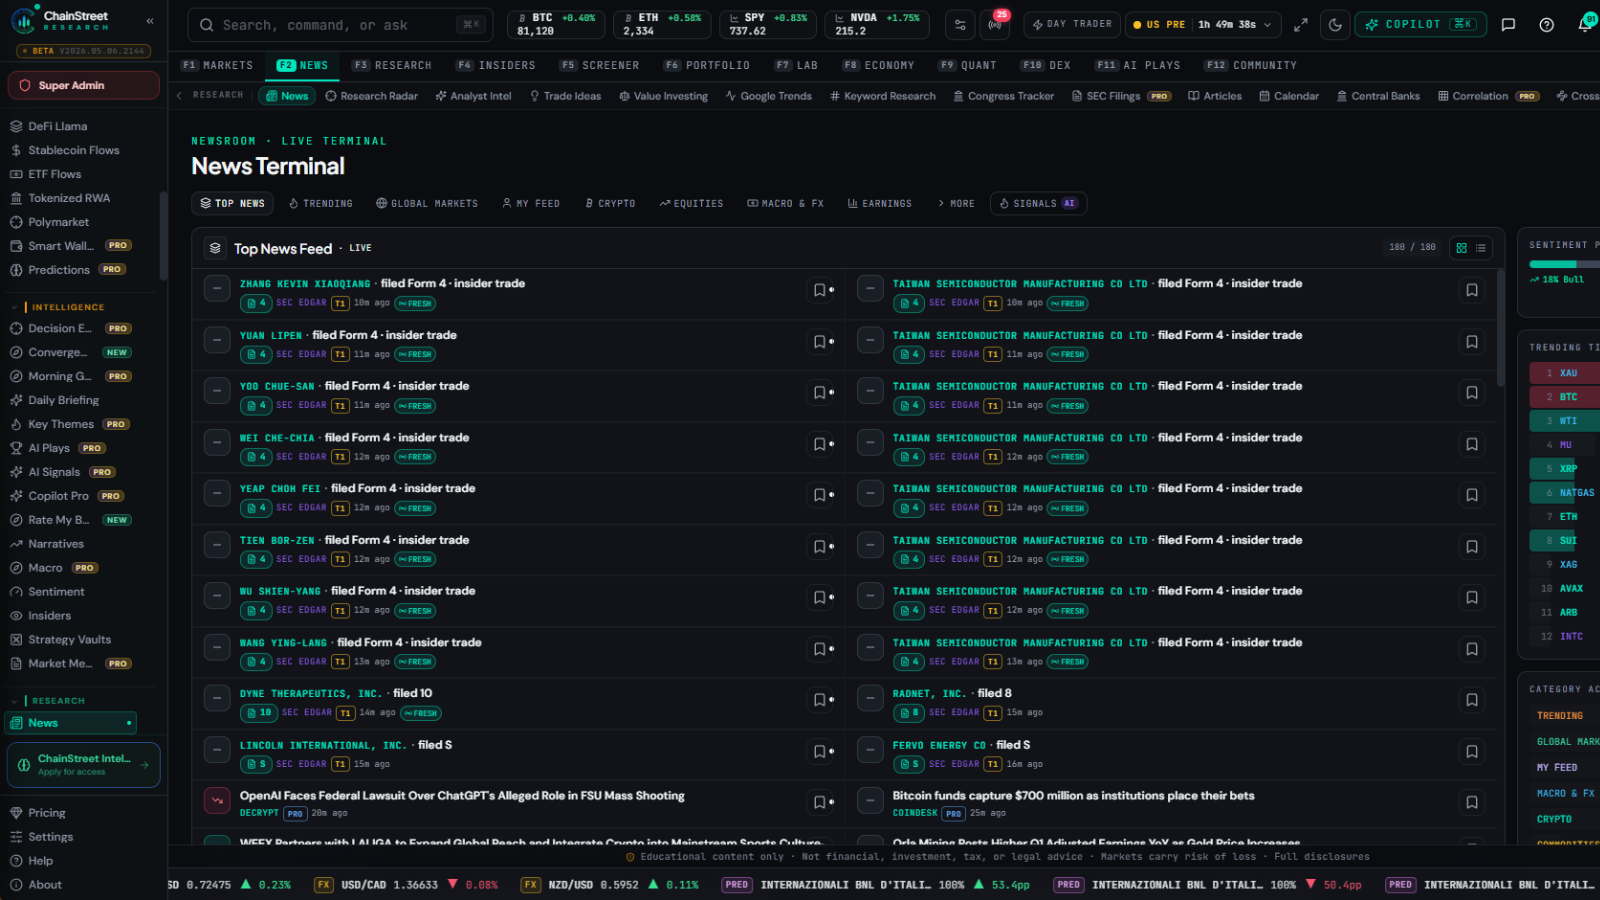The width and height of the screenshot is (1600, 900).
Task: Open BTC price ticker 81,120
Action: 555,25
